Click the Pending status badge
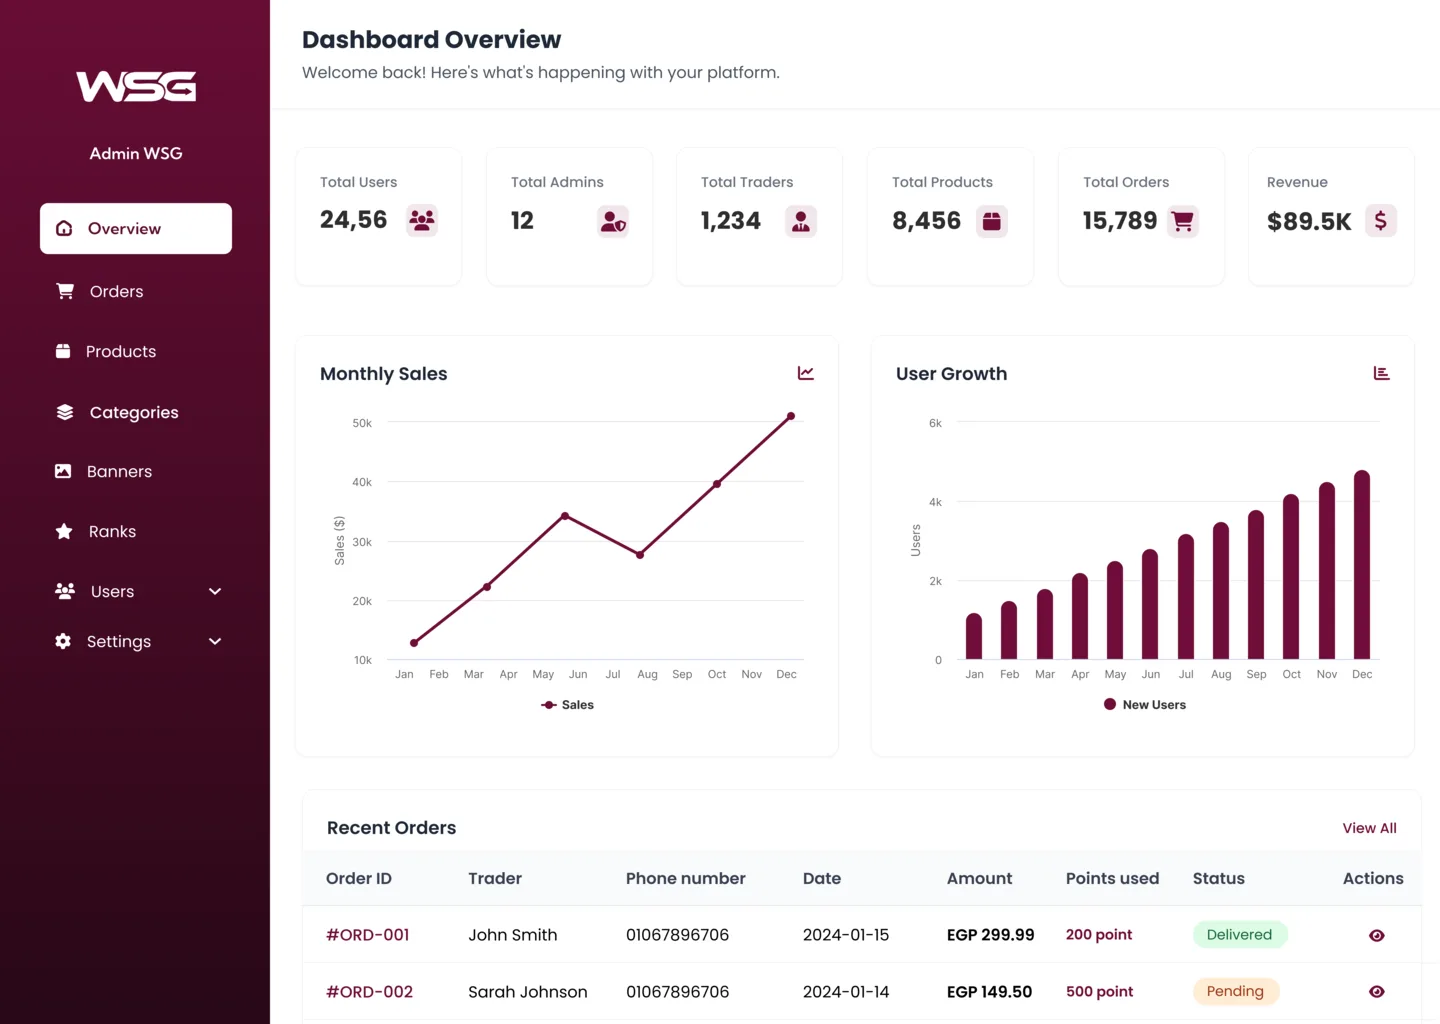The image size is (1440, 1024). click(x=1236, y=991)
